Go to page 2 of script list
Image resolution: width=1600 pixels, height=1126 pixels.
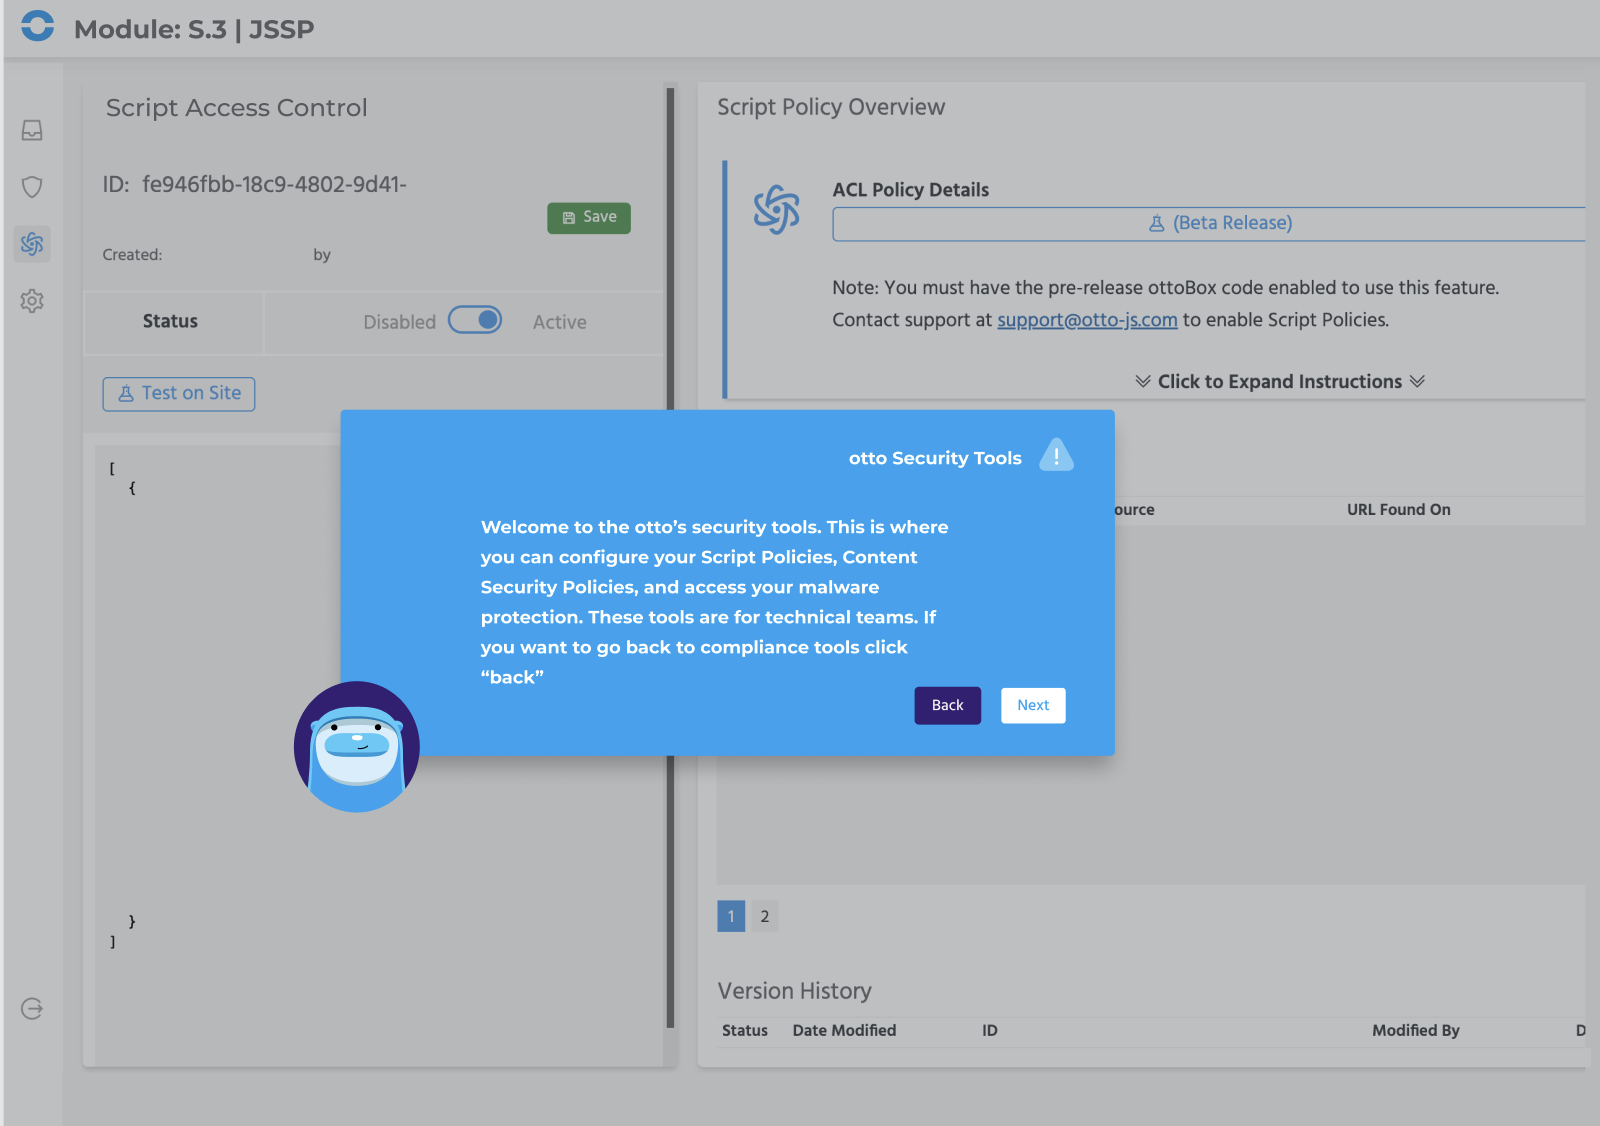(x=765, y=916)
